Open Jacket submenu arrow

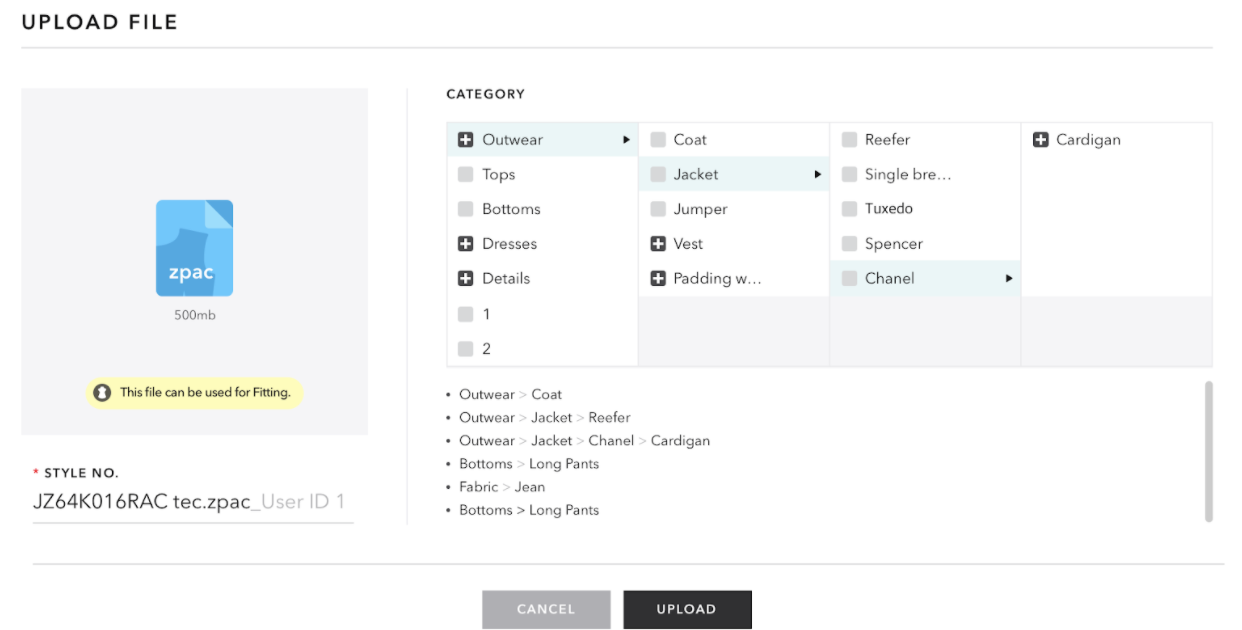pyautogui.click(x=817, y=175)
